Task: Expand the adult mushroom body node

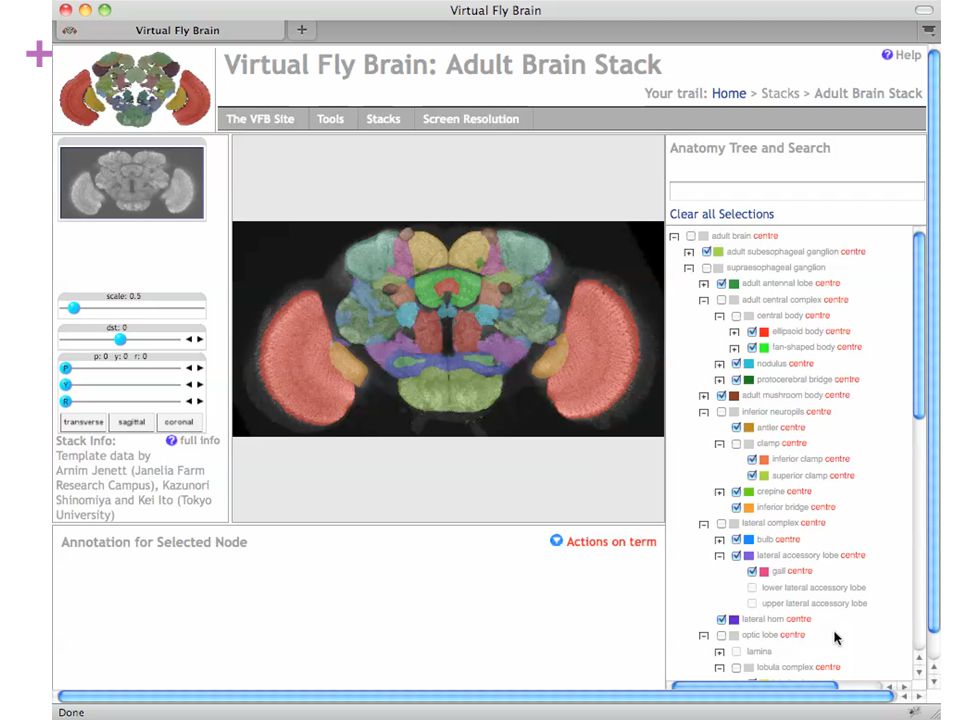Action: [704, 396]
